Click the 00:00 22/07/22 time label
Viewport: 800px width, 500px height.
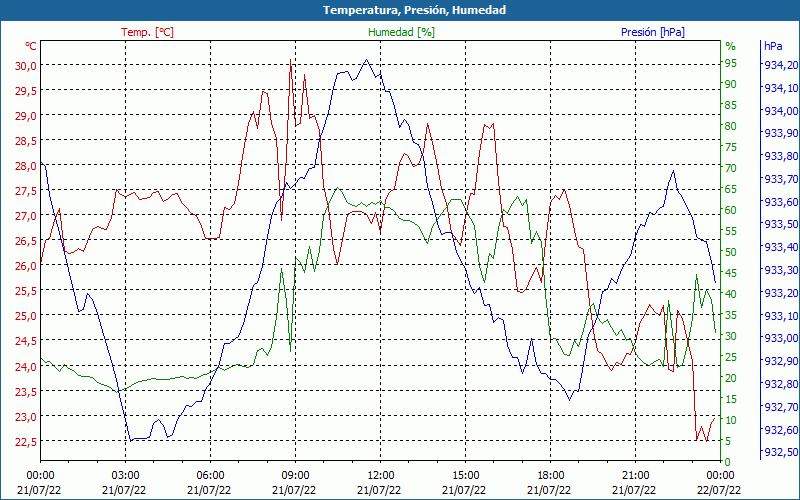718,482
